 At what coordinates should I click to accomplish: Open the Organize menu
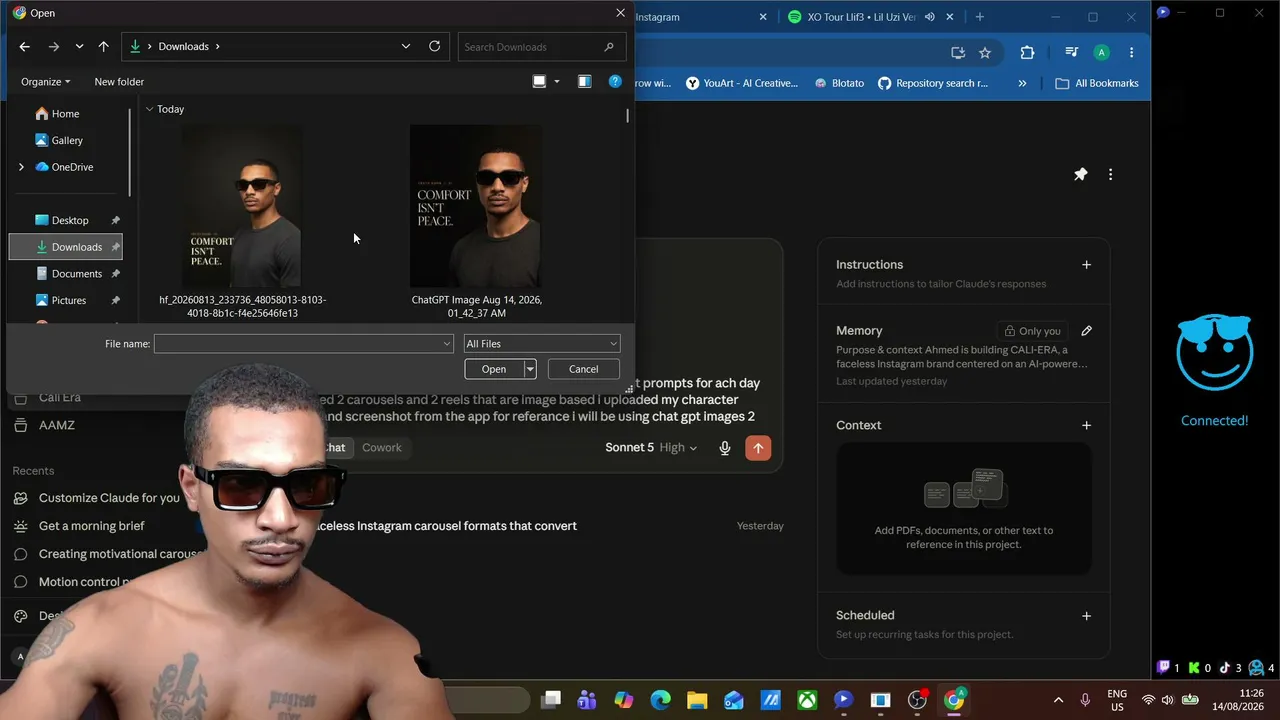pyautogui.click(x=45, y=82)
